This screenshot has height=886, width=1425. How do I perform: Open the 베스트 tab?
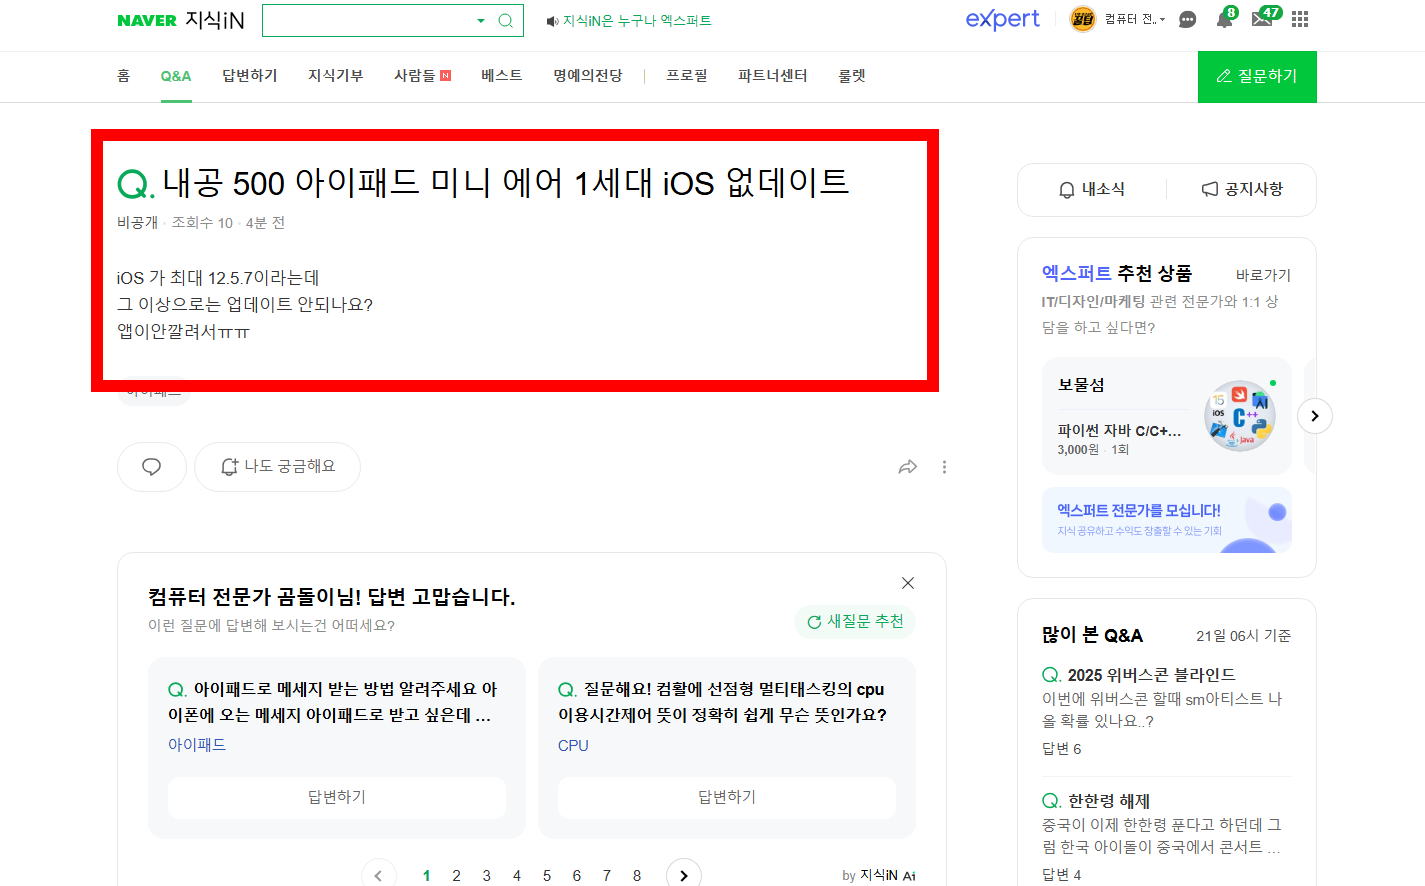pos(501,76)
